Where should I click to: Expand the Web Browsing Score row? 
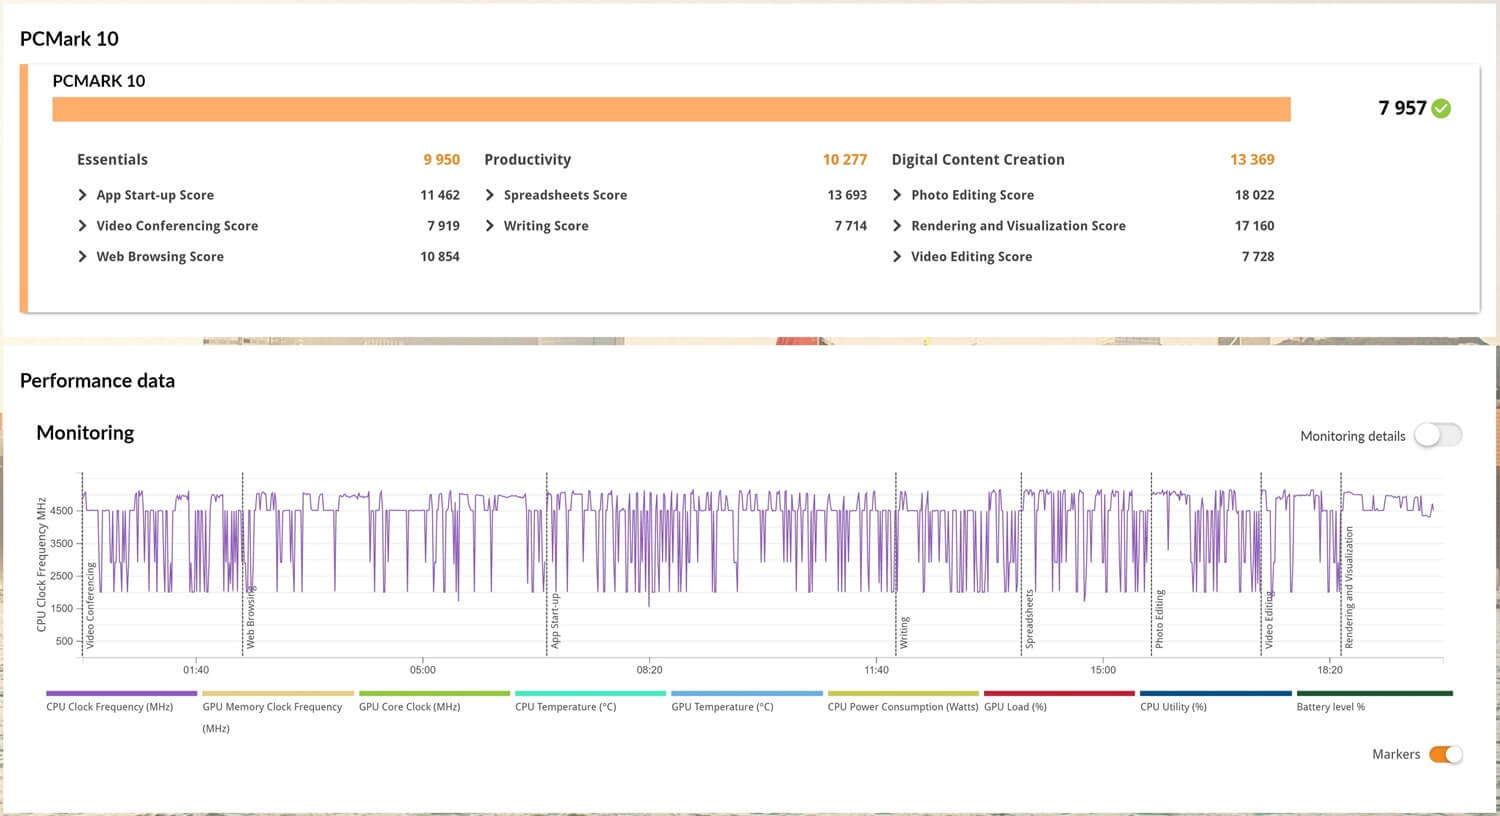82,257
